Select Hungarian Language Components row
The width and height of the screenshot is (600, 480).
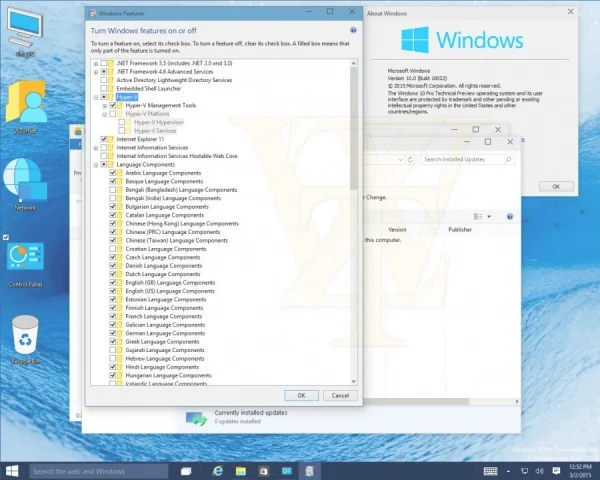(168, 375)
